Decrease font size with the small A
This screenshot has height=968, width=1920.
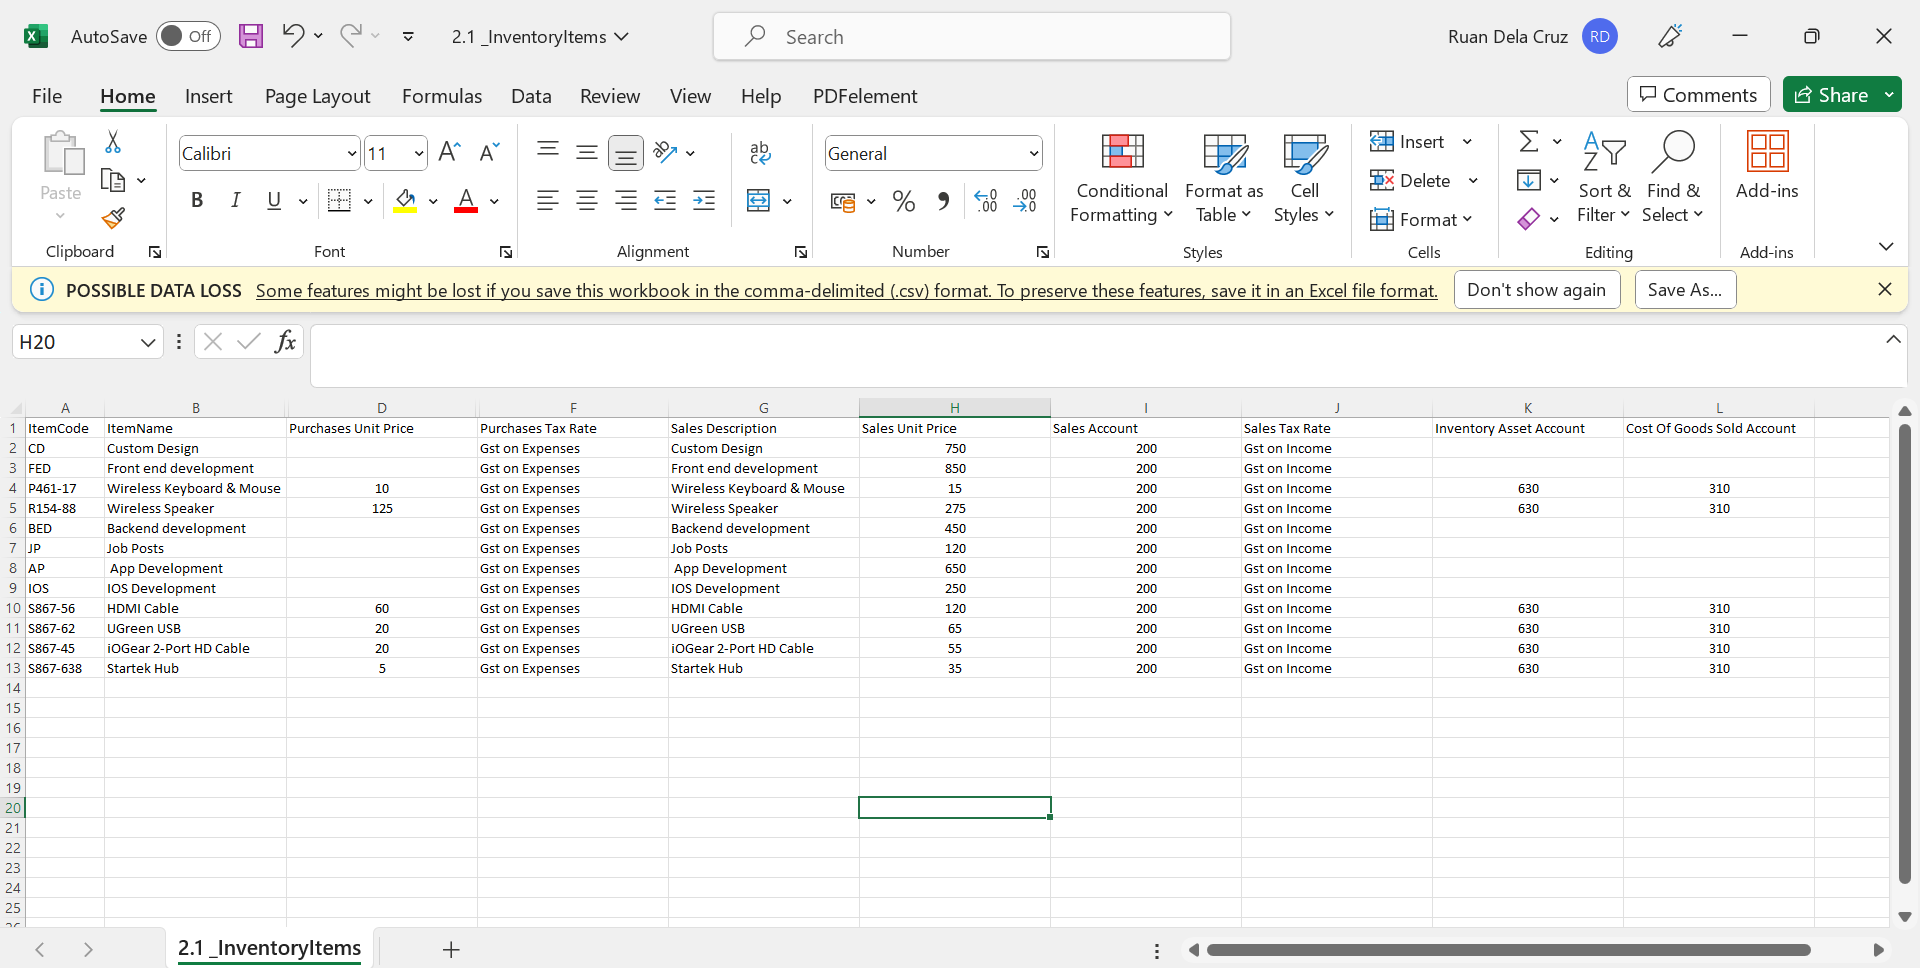tap(489, 152)
